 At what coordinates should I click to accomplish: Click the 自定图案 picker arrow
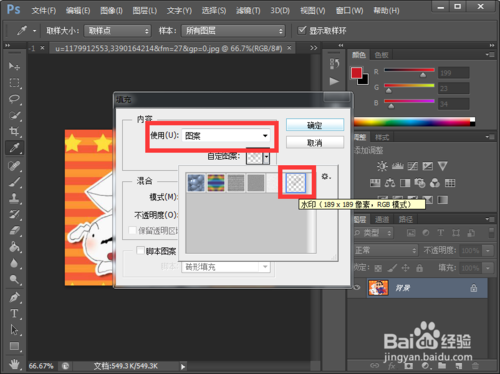266,157
